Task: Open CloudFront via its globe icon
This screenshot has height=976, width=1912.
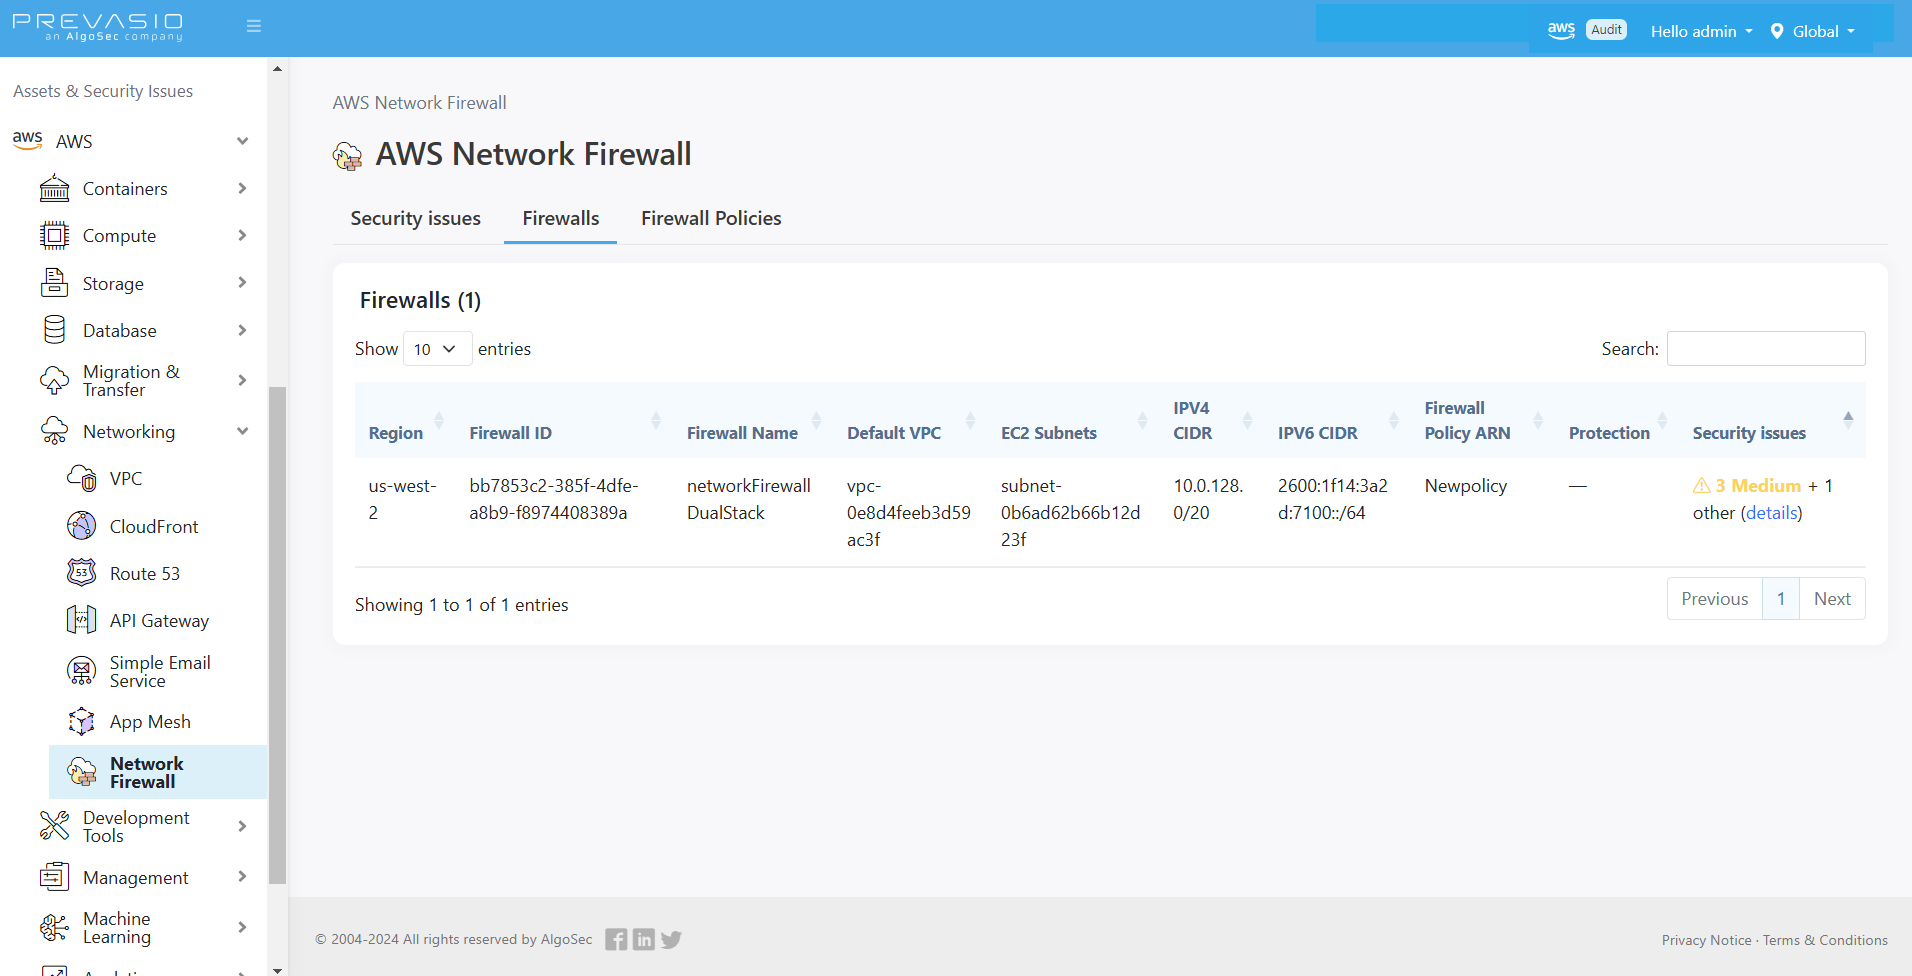Action: (82, 525)
